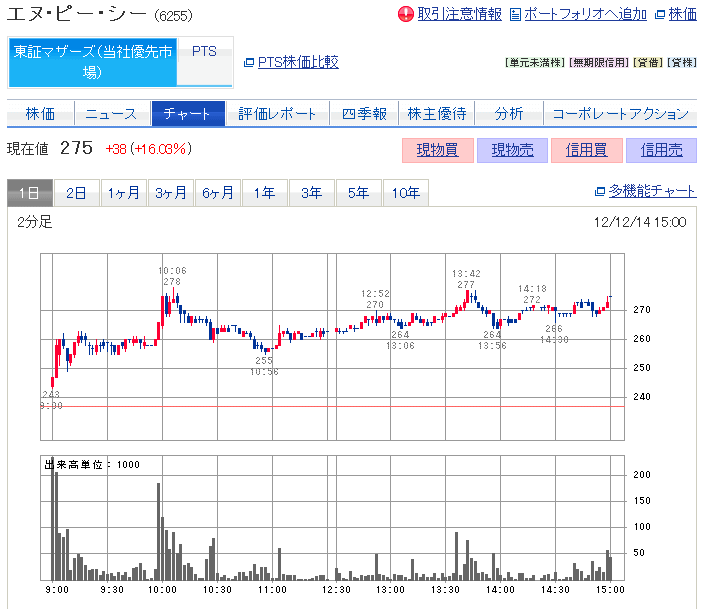Click the stock code (6255) text
Image resolution: width=705 pixels, height=609 pixels.
pyautogui.click(x=174, y=16)
